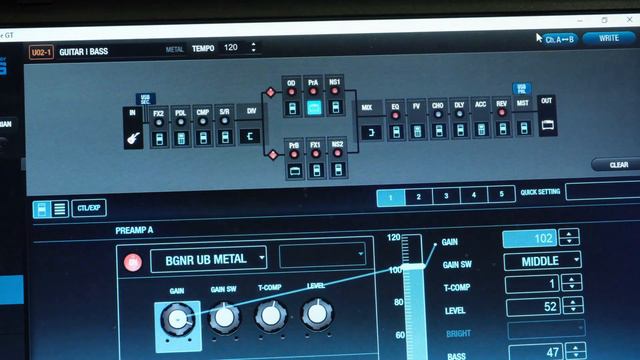Toggle the OD block on/off indicator
Screen dimensions: 640x360
click(291, 91)
